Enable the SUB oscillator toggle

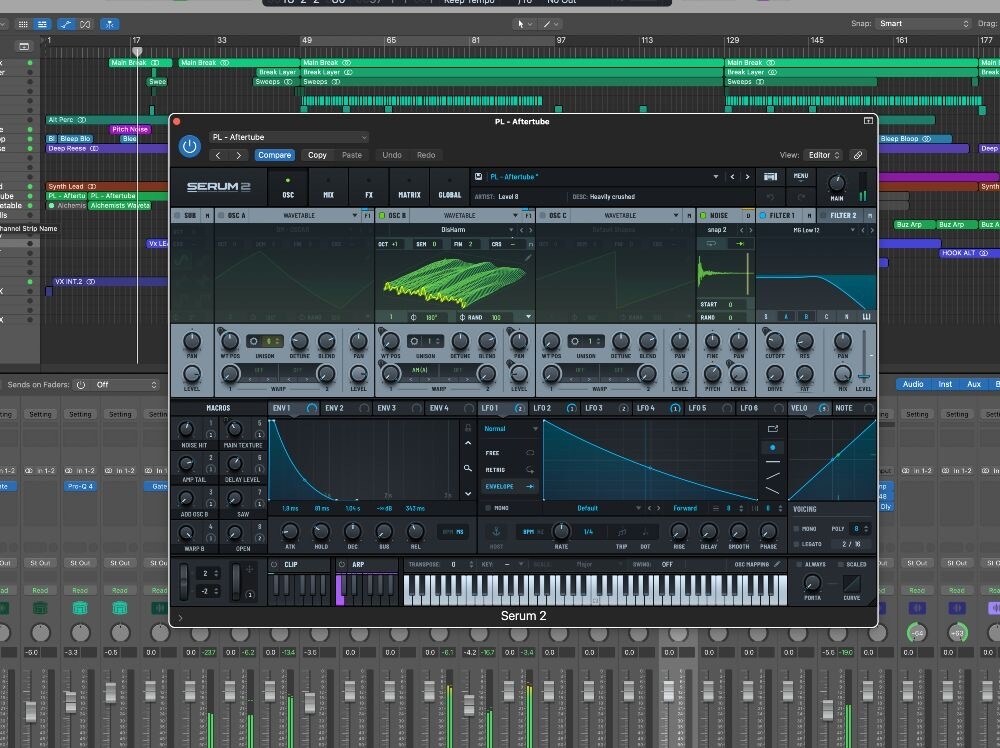(x=177, y=216)
